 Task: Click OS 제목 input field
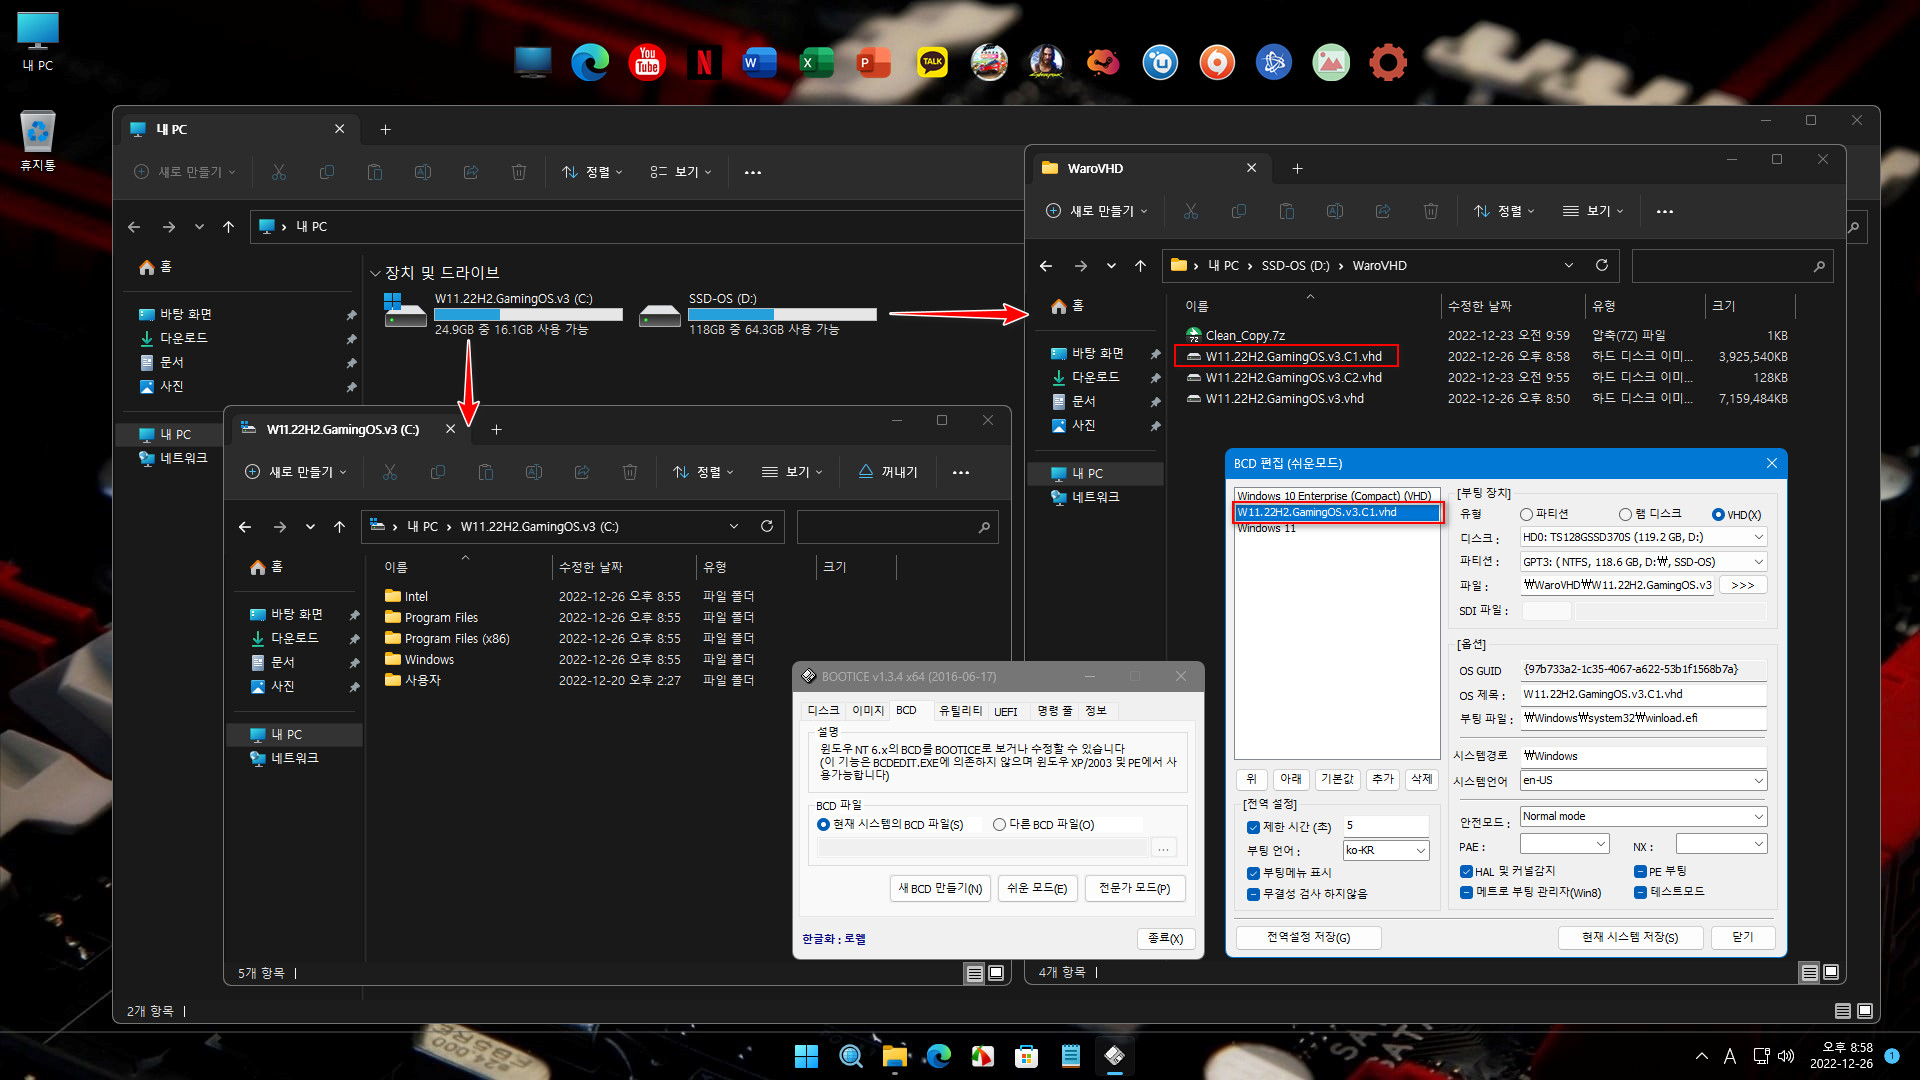[x=1643, y=694]
